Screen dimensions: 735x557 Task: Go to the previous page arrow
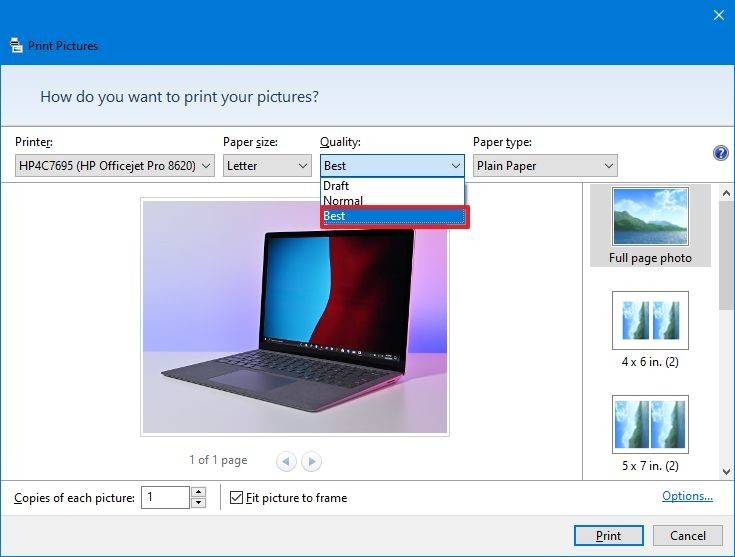[286, 461]
